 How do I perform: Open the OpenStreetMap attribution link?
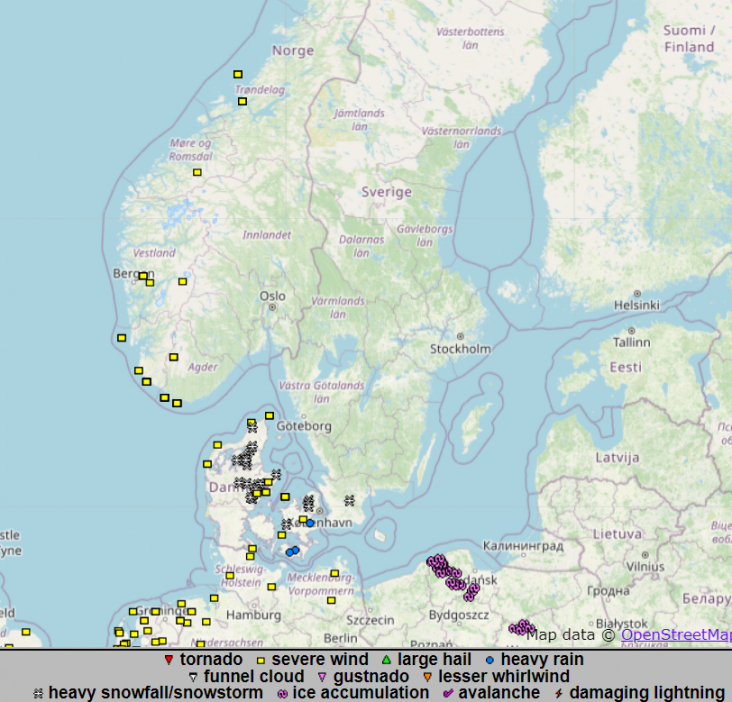[x=676, y=635]
